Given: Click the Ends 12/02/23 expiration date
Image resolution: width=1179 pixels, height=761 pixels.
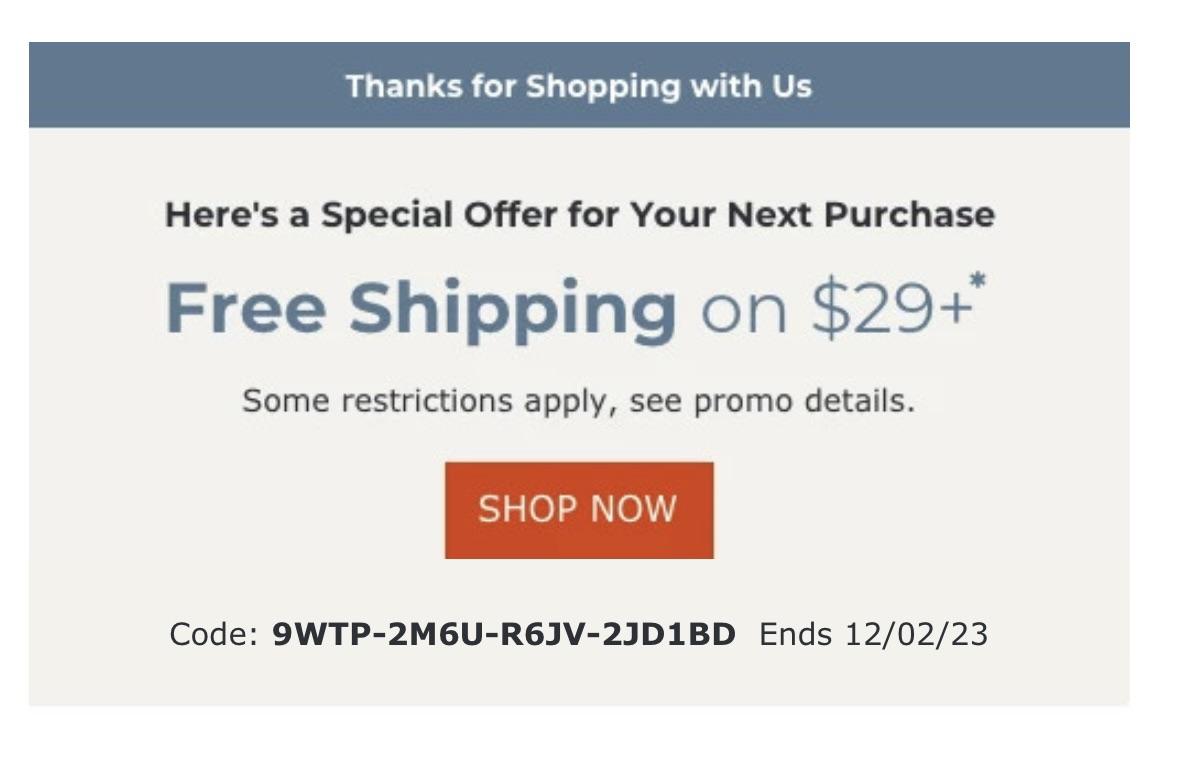Looking at the screenshot, I should (x=875, y=632).
